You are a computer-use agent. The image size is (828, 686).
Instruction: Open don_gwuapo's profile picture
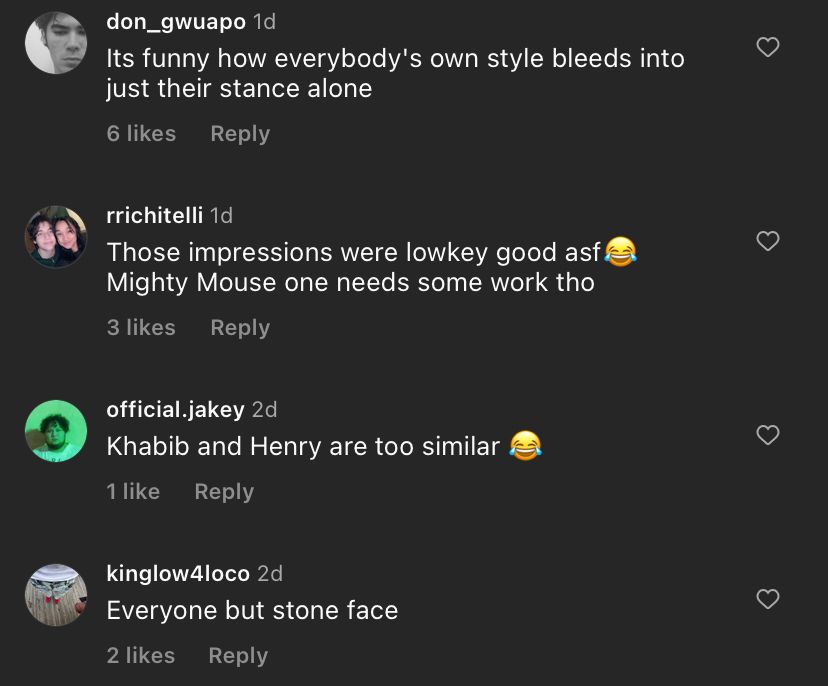[56, 43]
